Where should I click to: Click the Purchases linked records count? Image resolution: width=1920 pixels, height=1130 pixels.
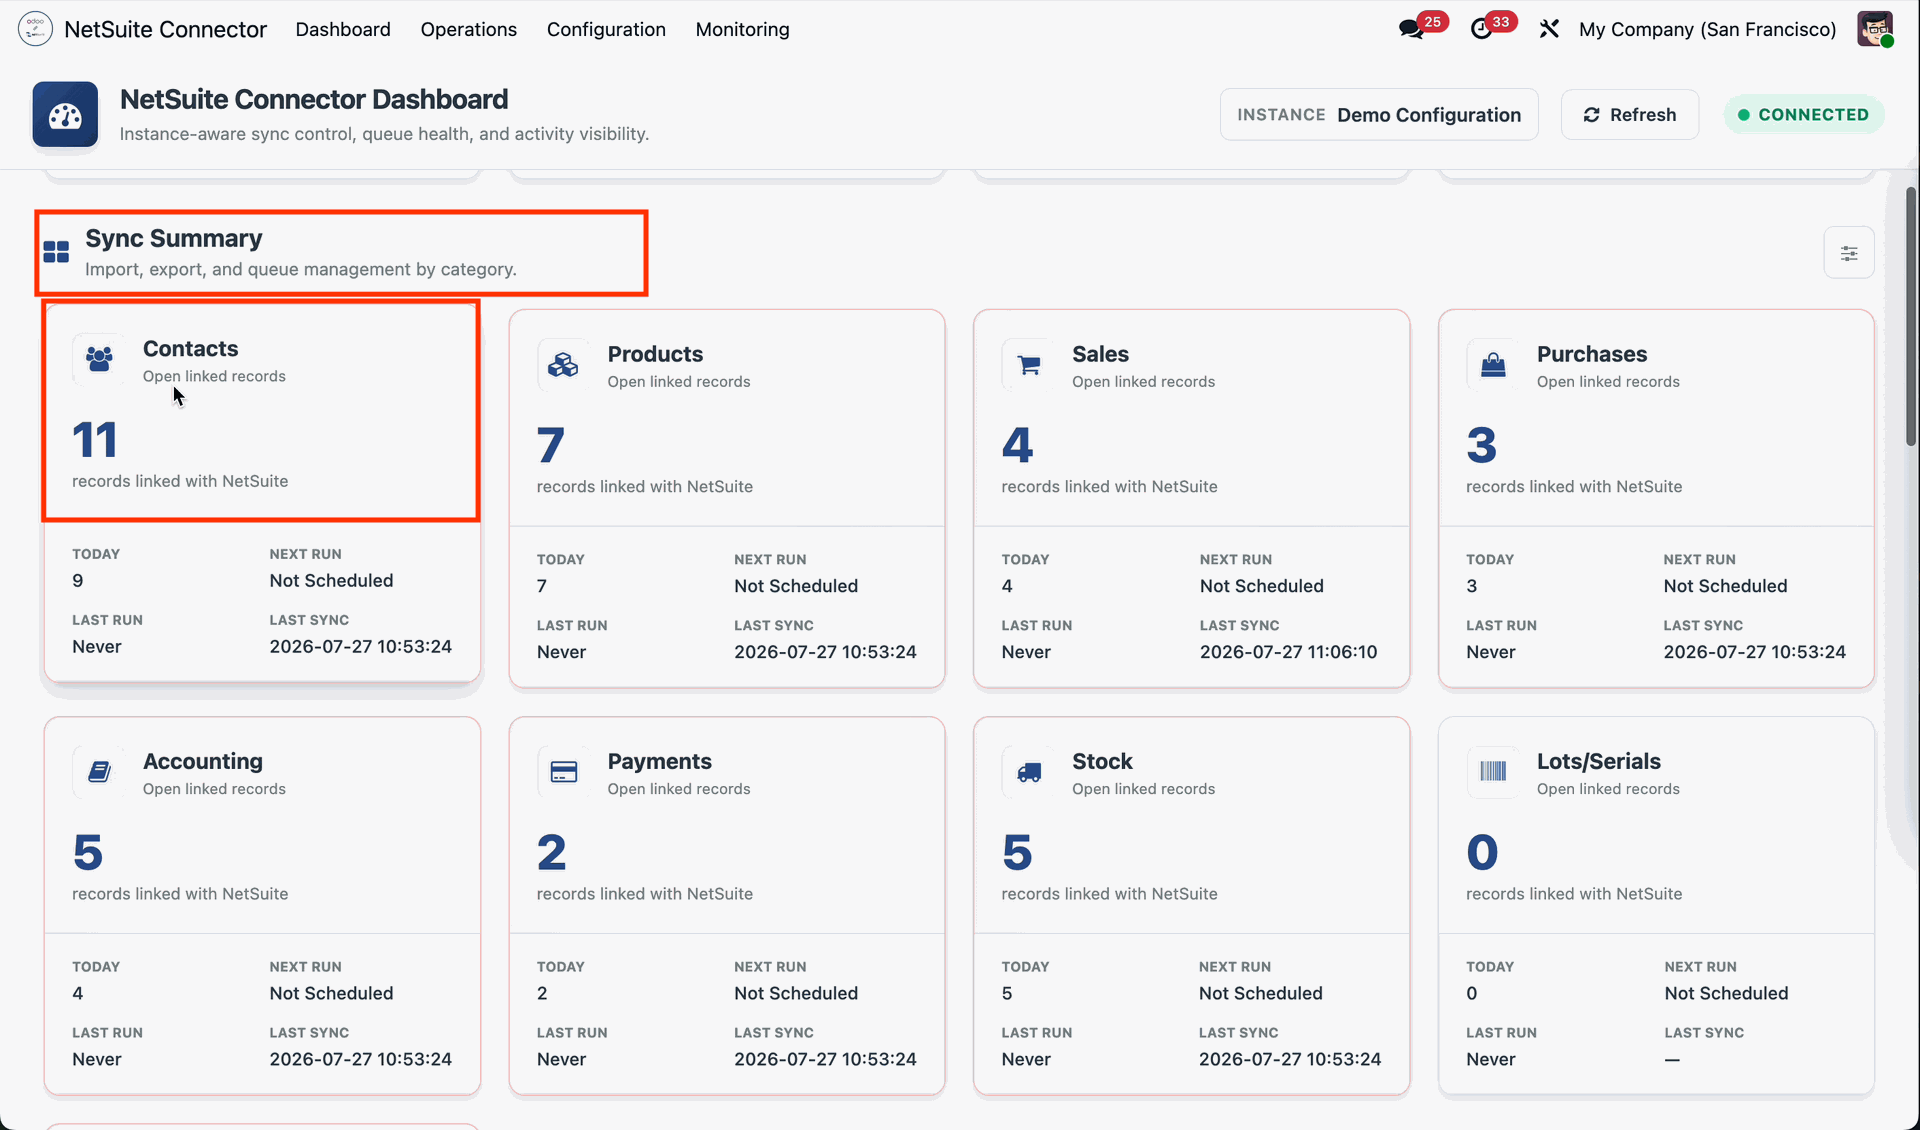click(1482, 445)
